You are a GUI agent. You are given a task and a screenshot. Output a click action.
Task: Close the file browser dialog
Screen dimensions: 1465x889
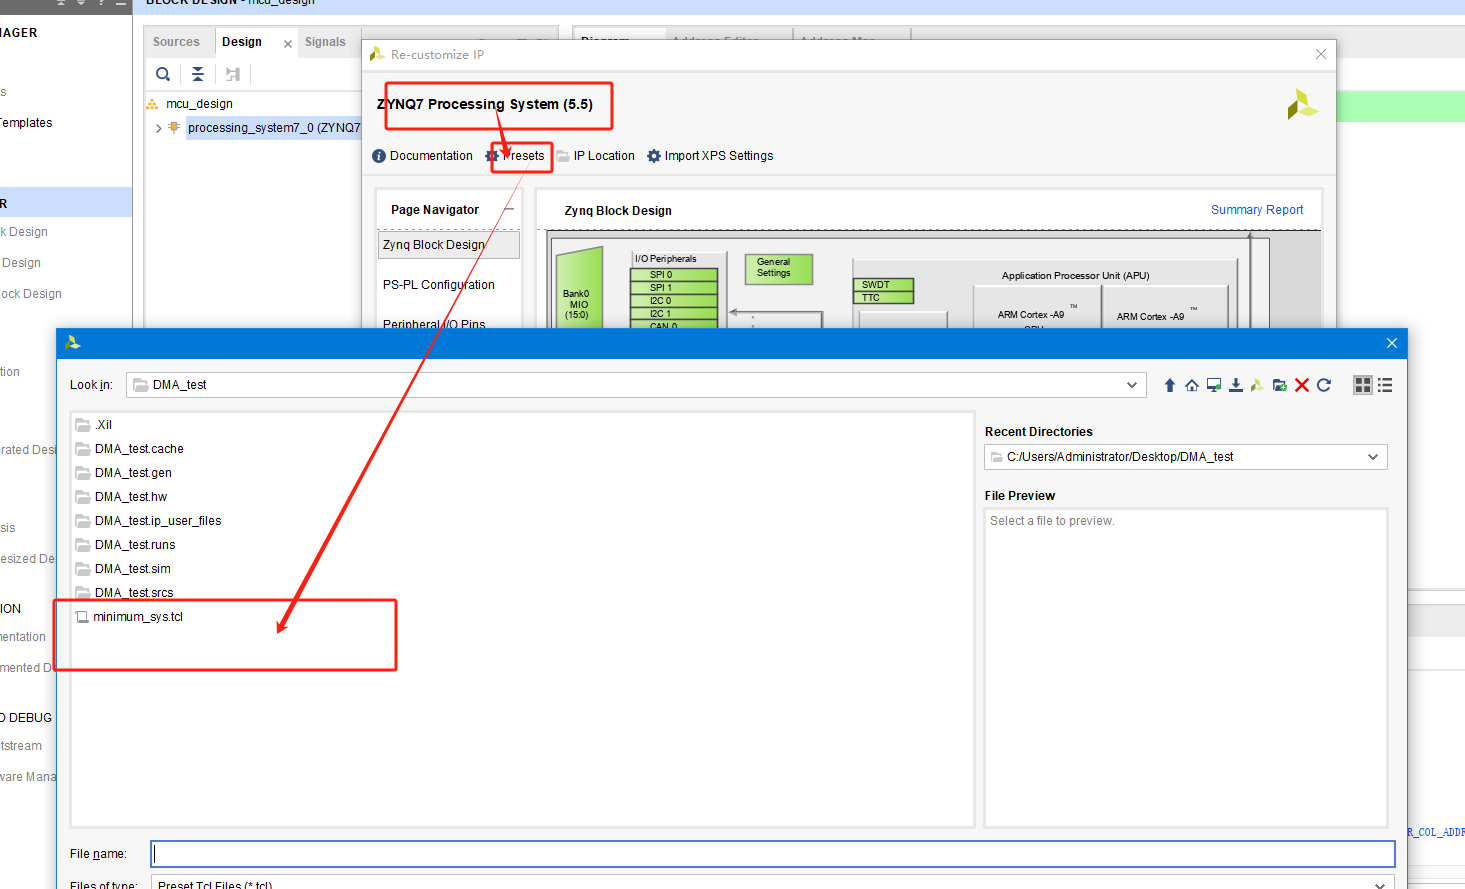pos(1391,343)
